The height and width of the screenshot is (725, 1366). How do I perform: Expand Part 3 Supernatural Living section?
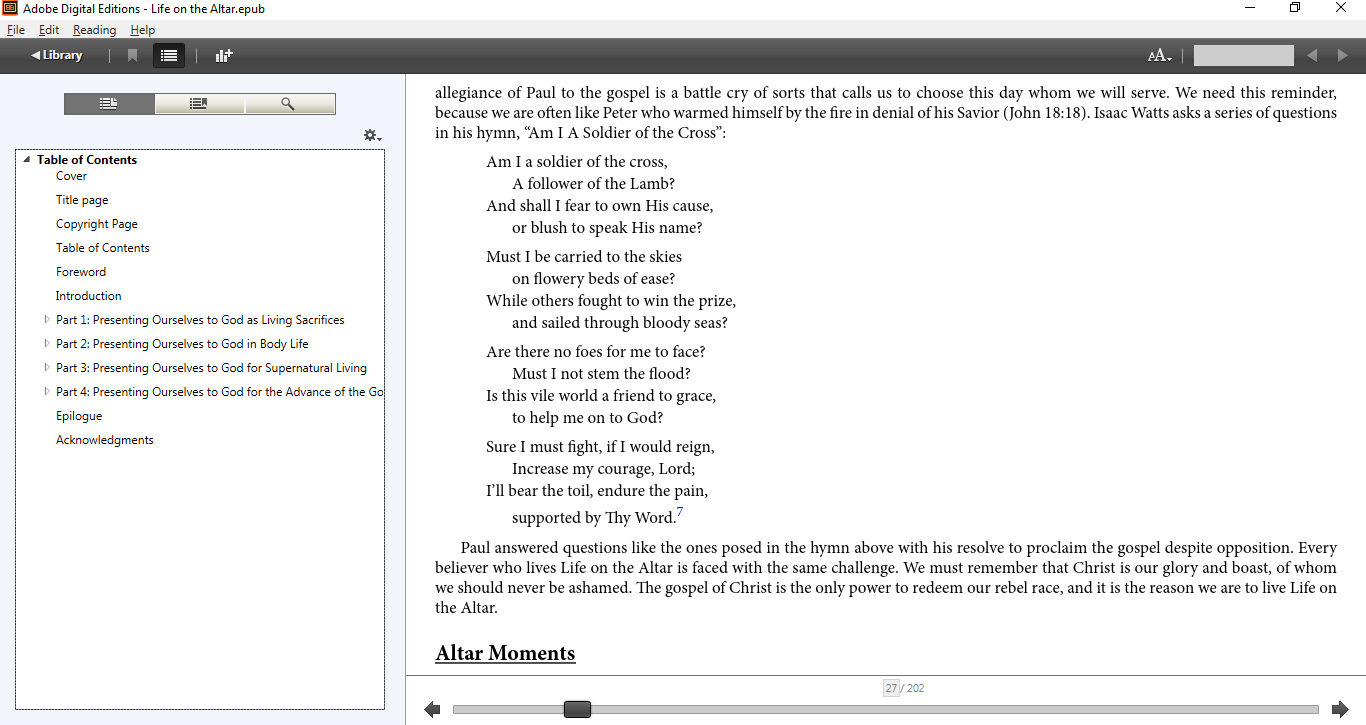click(47, 368)
